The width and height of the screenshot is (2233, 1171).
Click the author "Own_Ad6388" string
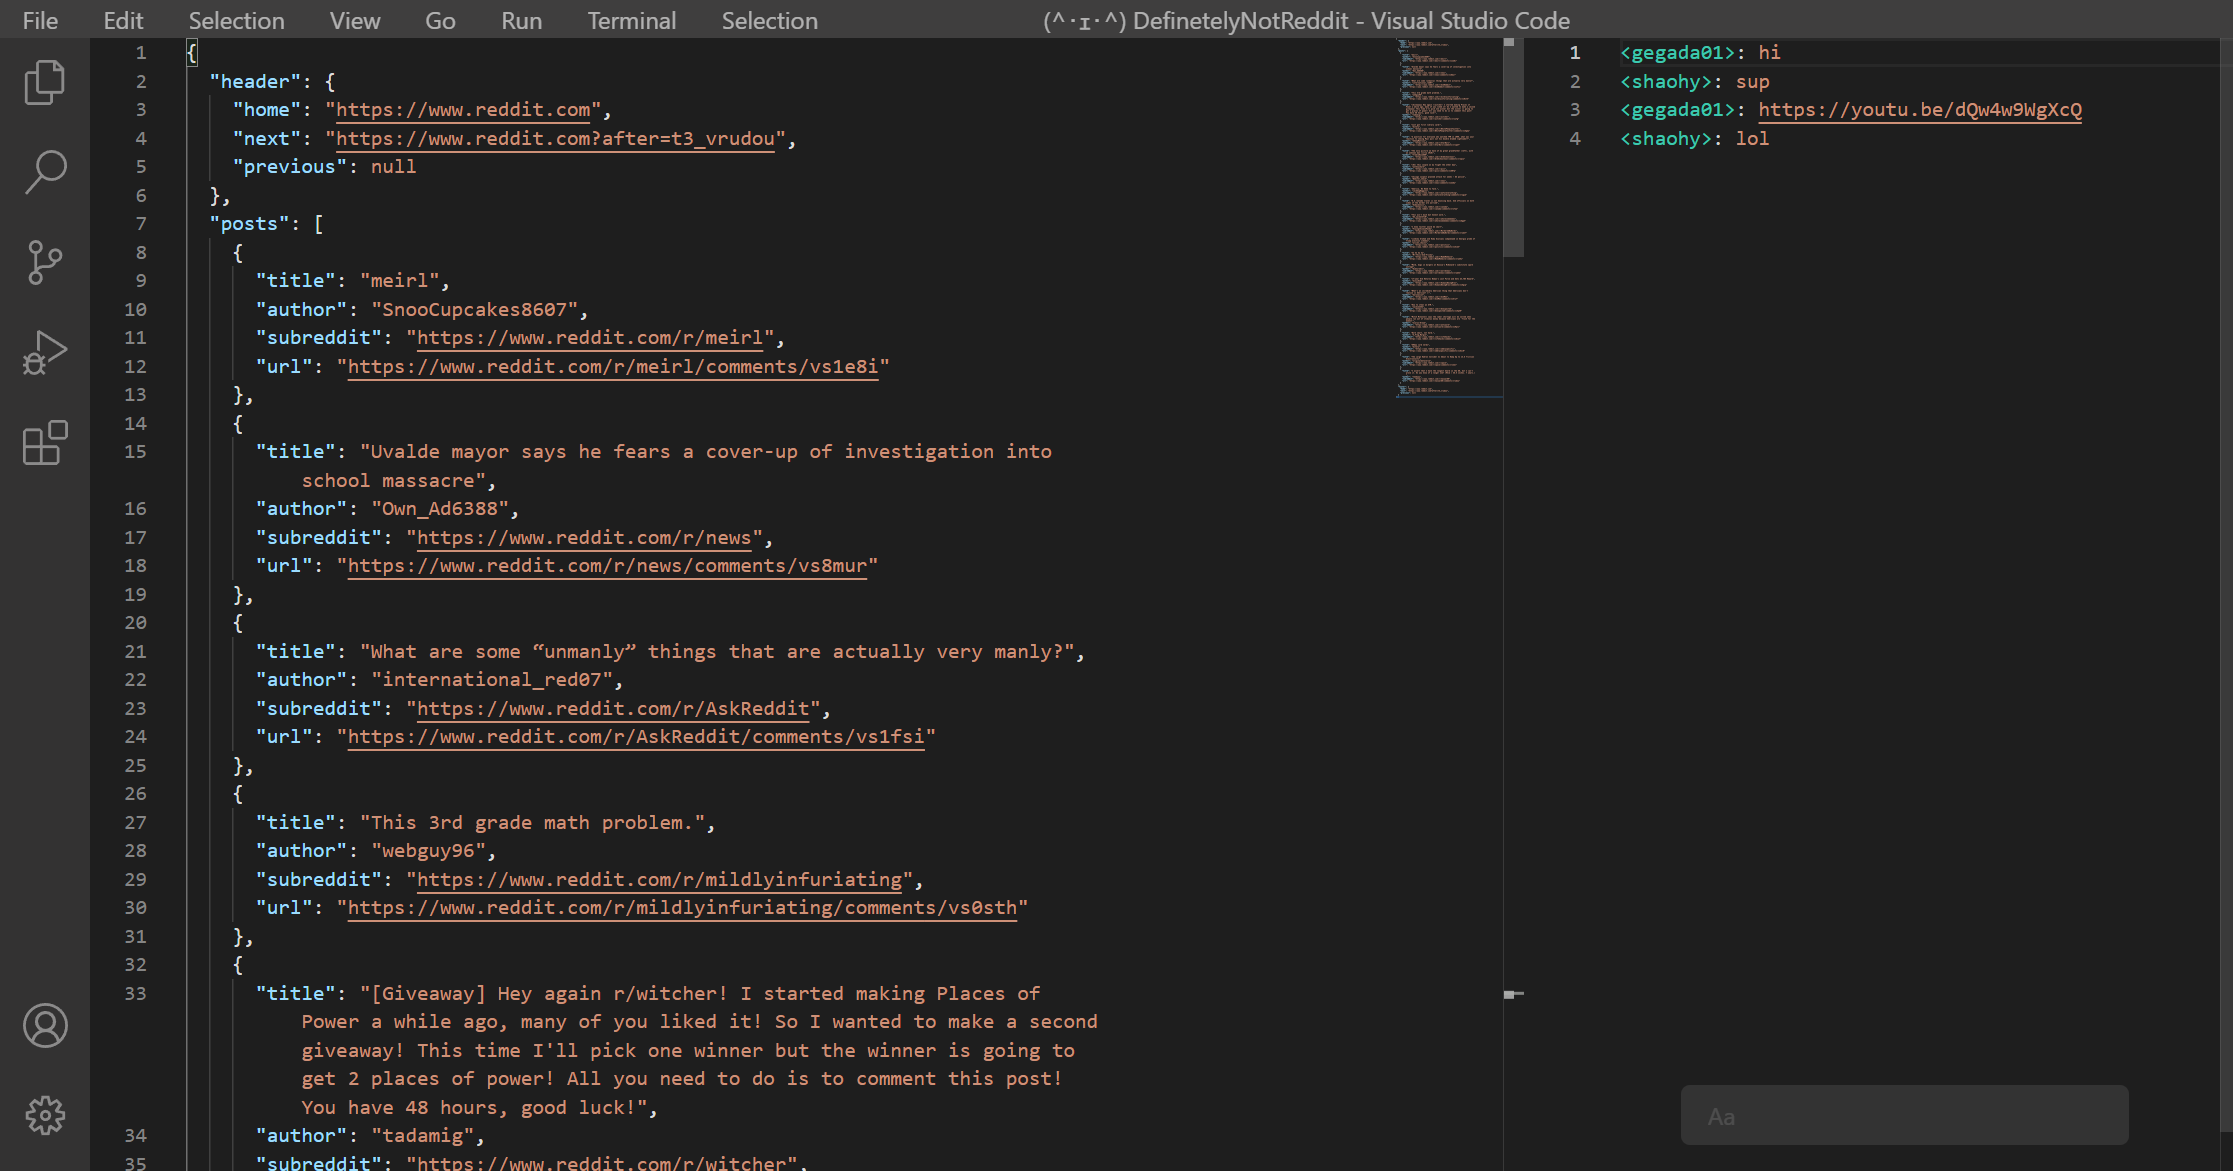pos(440,509)
